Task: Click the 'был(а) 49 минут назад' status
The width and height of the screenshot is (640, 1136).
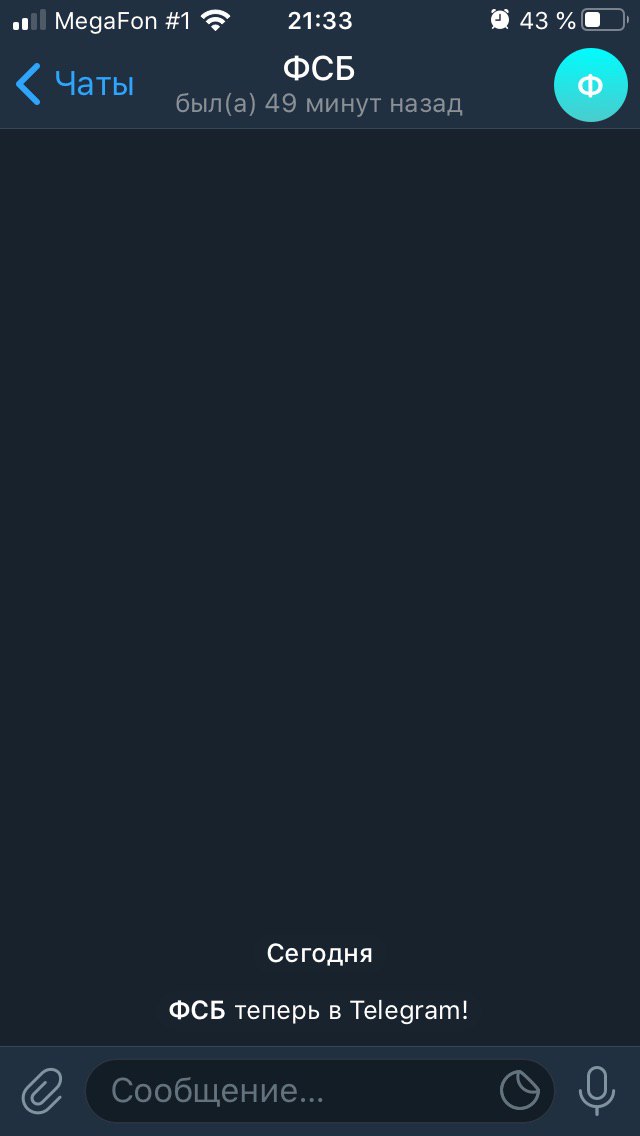Action: click(319, 104)
